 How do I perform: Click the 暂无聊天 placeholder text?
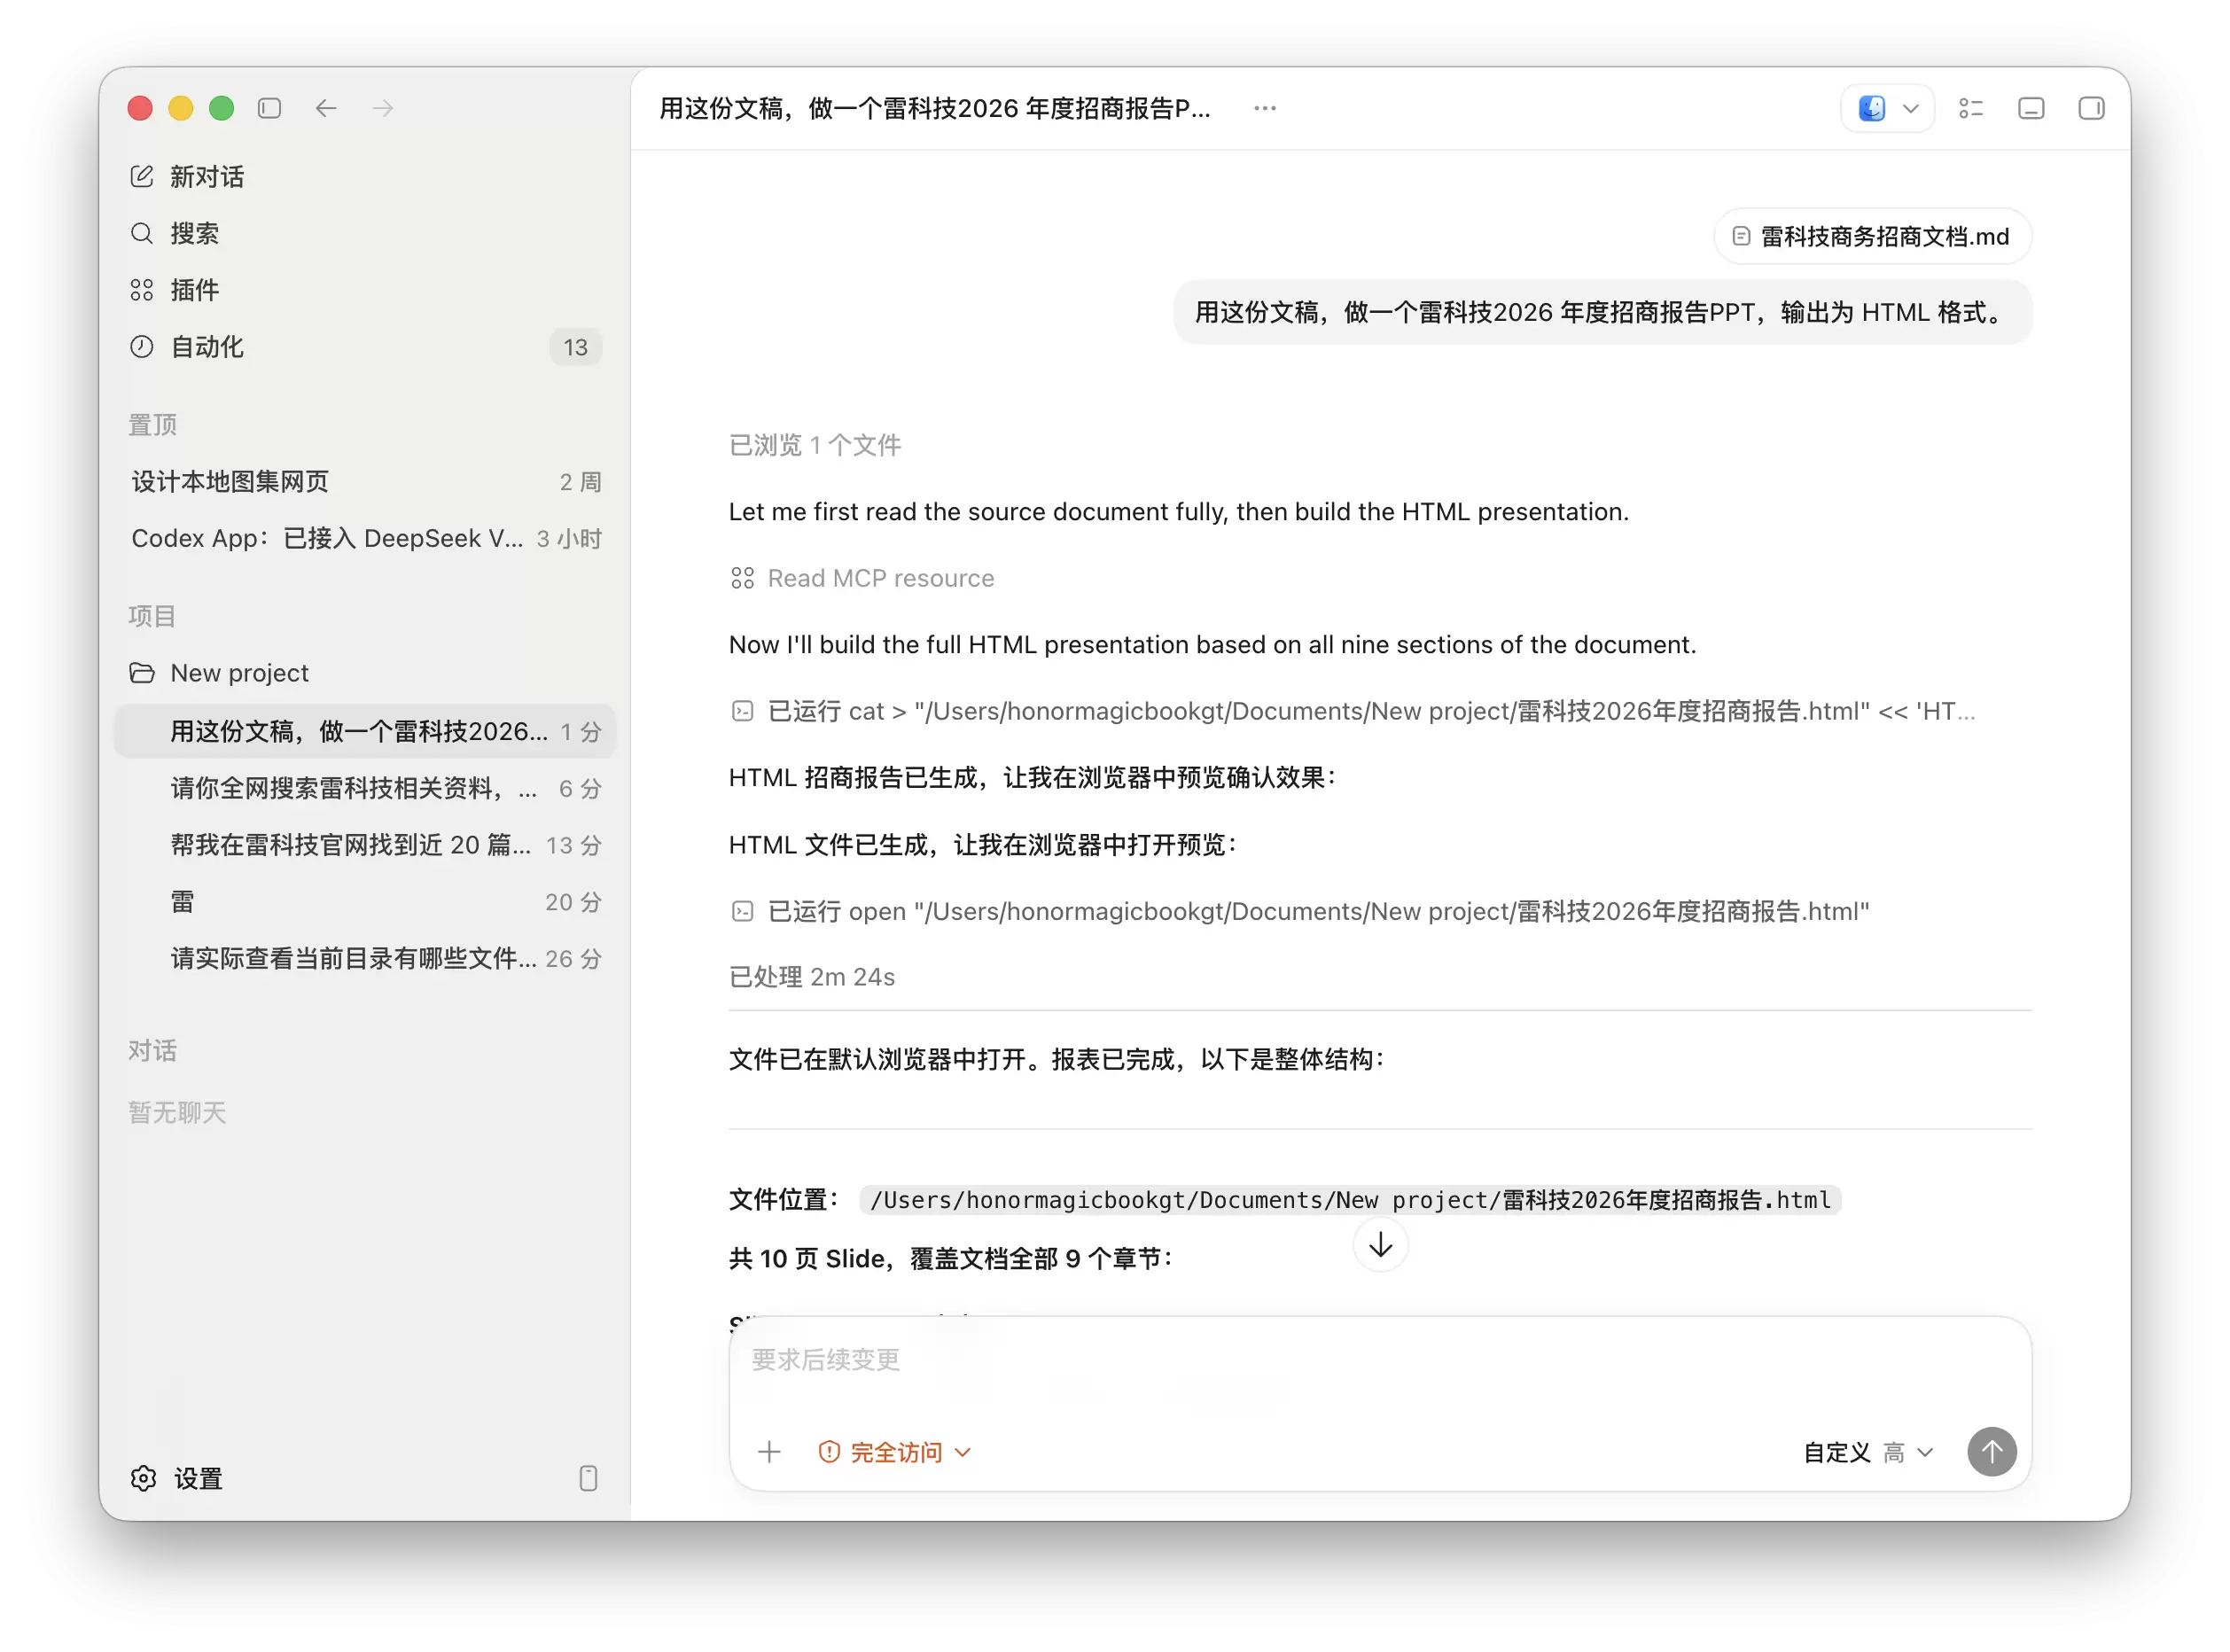tap(177, 1113)
